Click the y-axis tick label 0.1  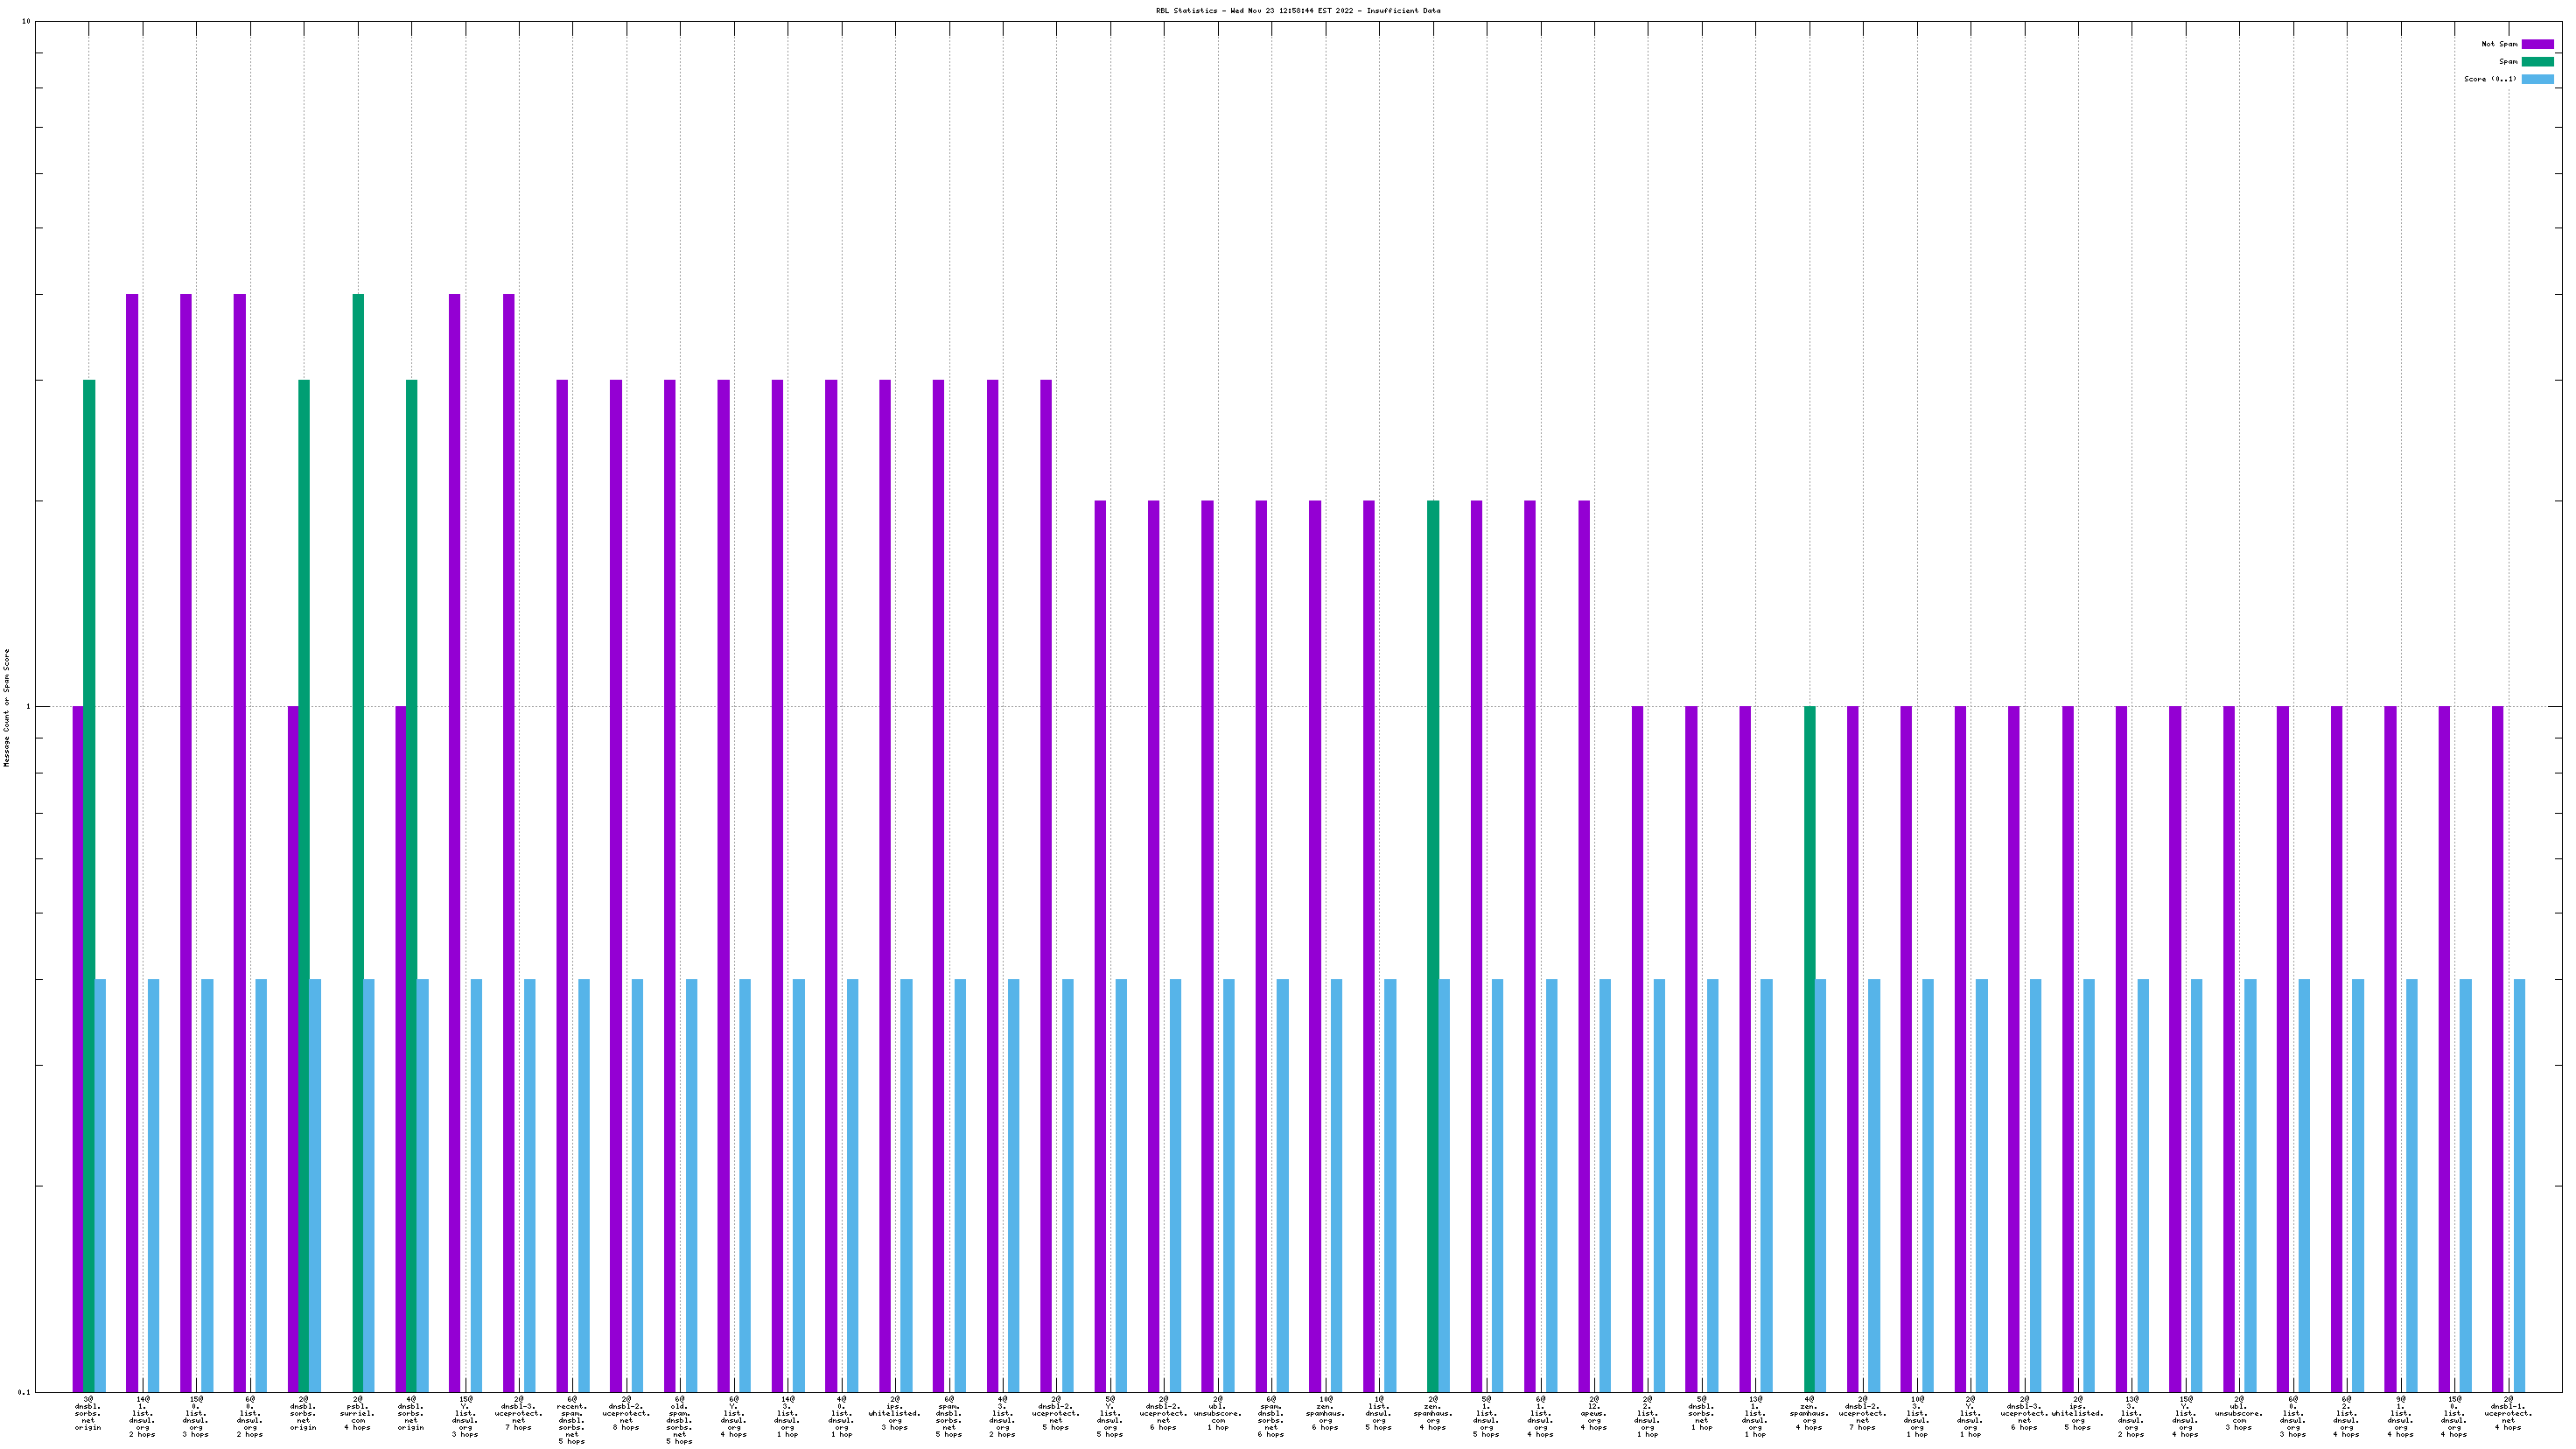(25, 1392)
